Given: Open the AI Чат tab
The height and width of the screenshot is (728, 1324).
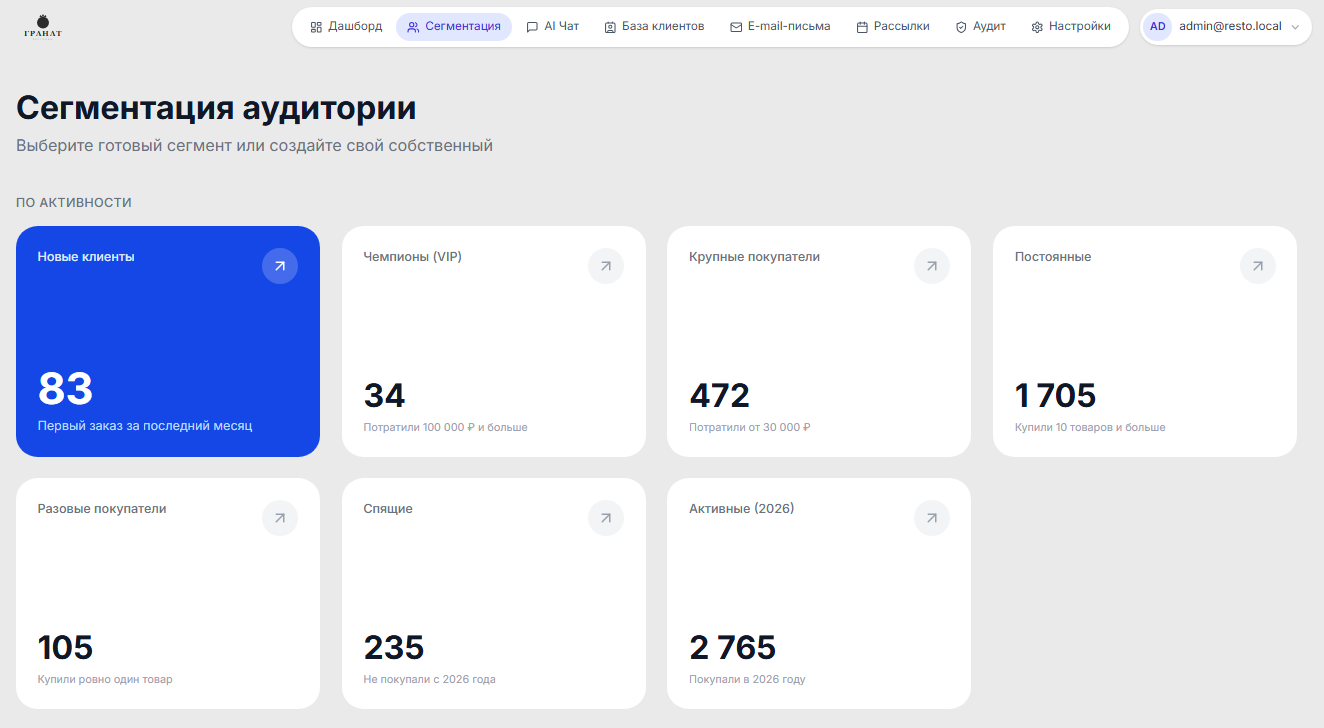Looking at the screenshot, I should (x=553, y=27).
